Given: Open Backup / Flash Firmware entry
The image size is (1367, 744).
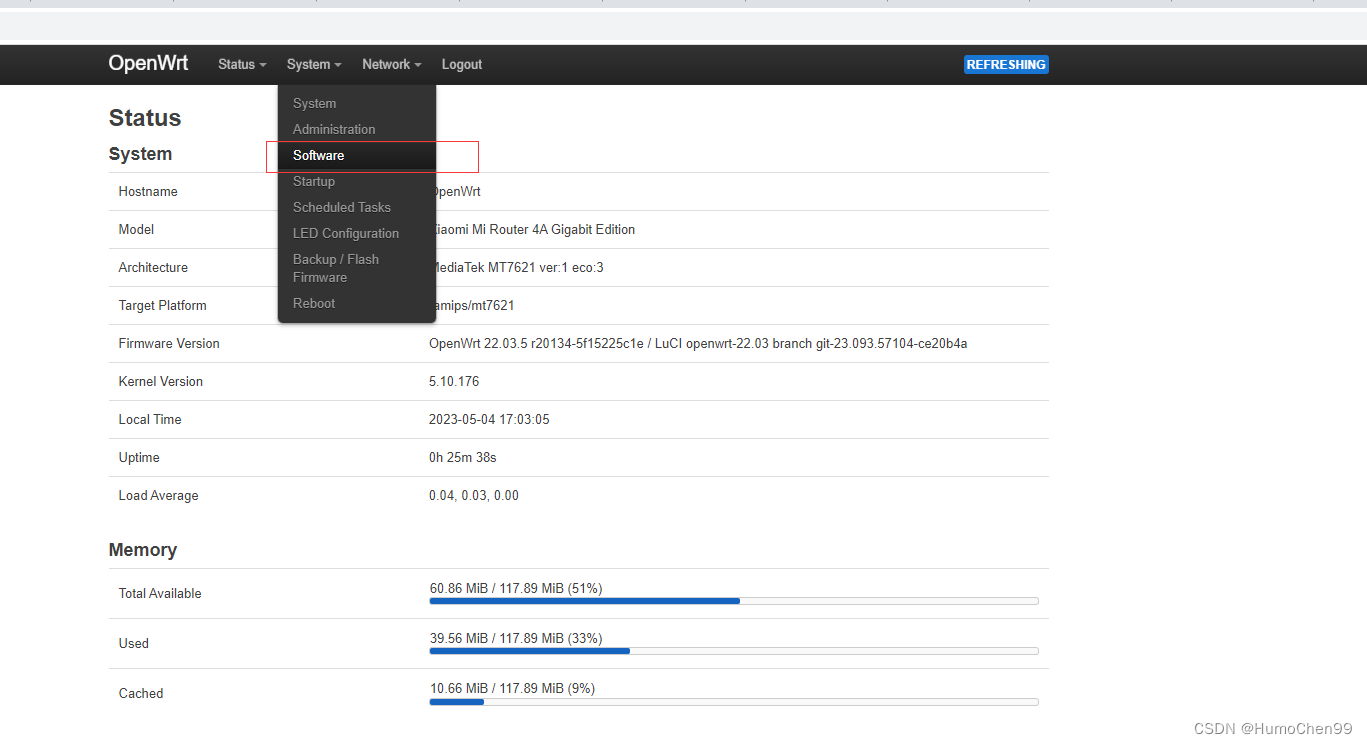Looking at the screenshot, I should (357, 268).
